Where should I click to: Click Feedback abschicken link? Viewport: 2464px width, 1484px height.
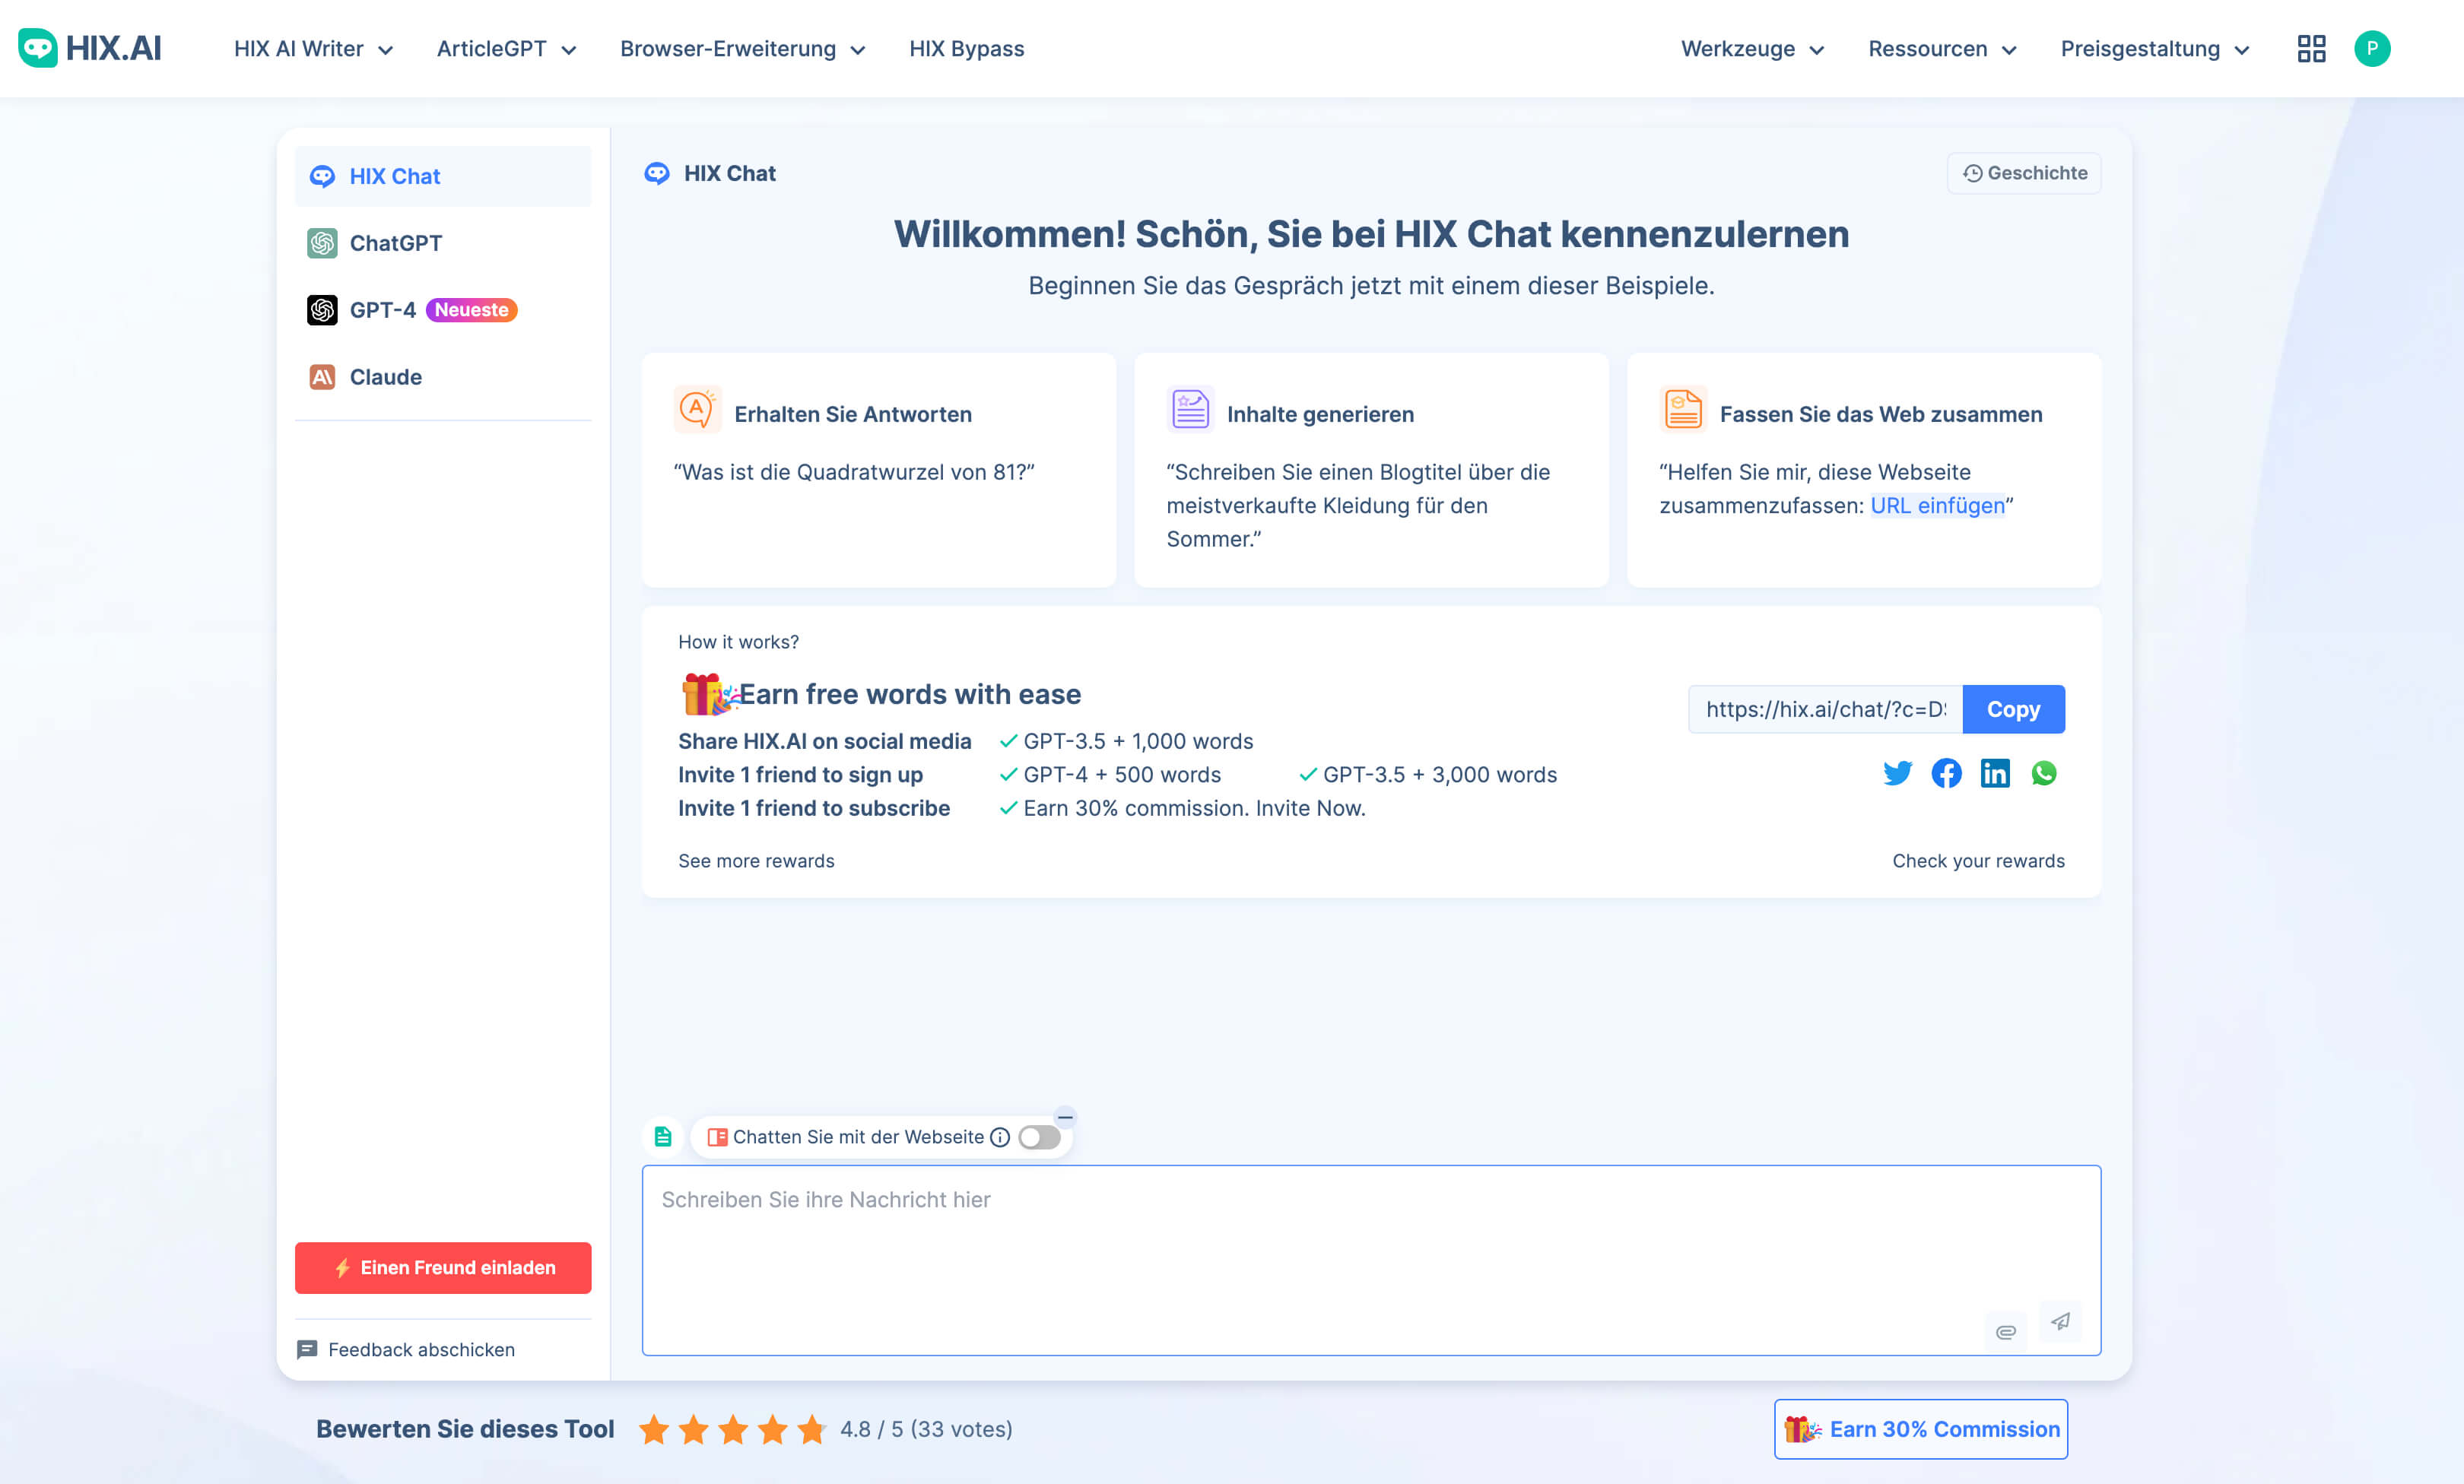(406, 1350)
